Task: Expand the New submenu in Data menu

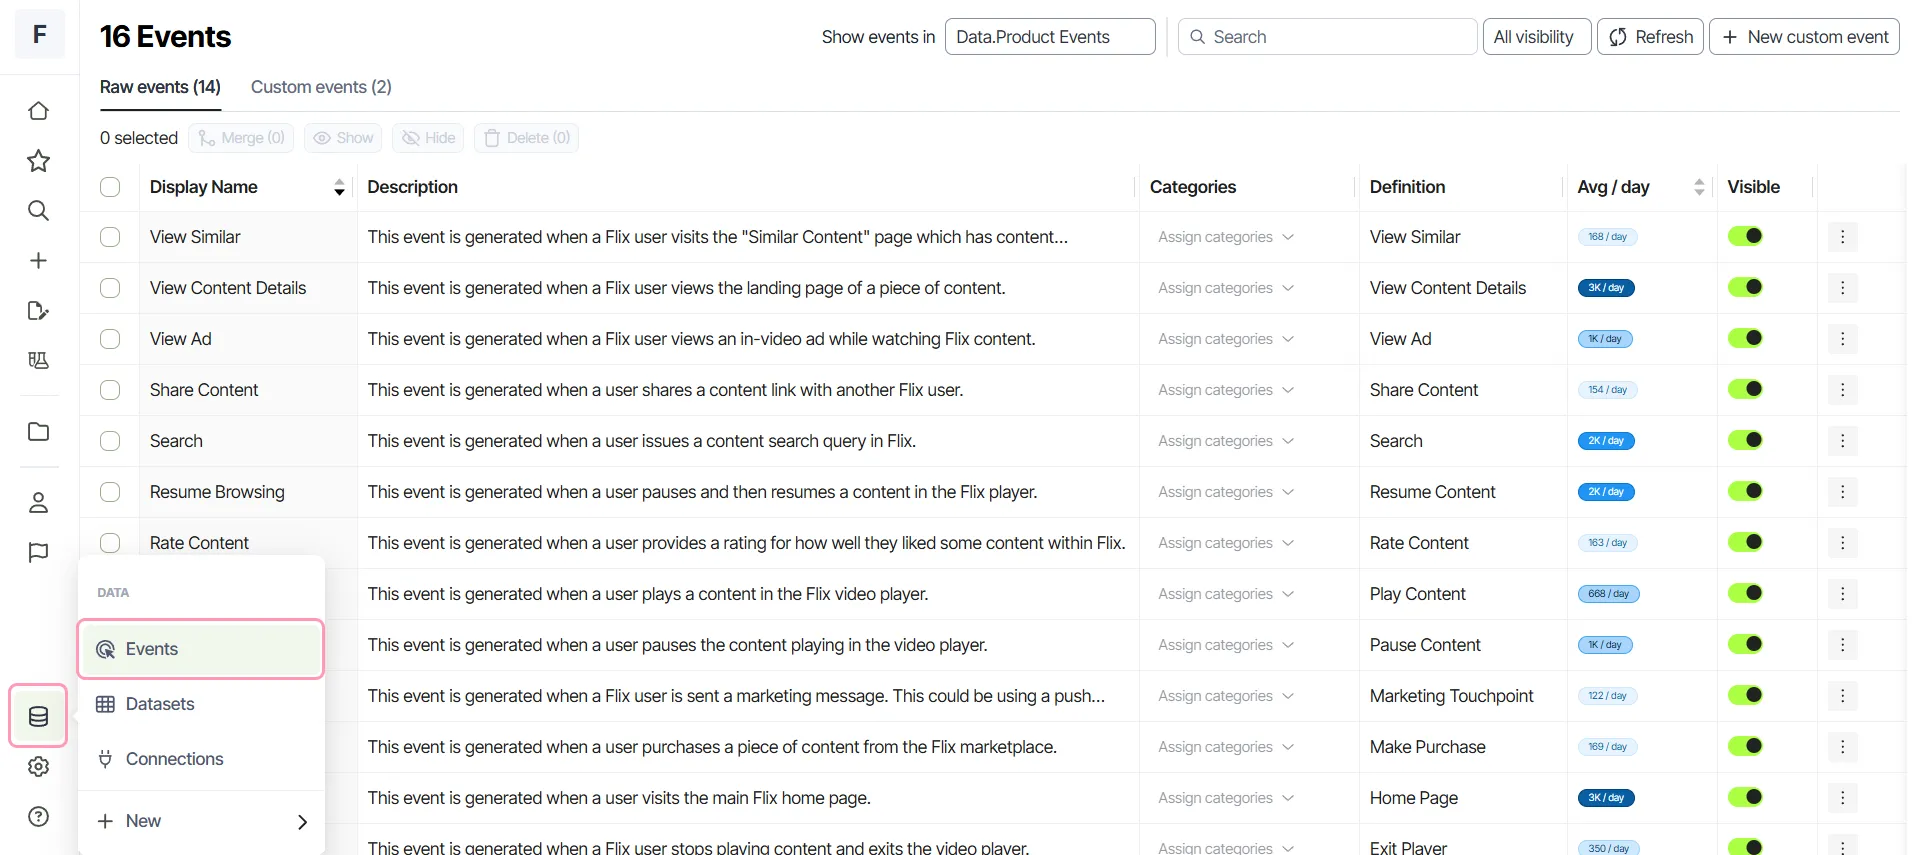Action: pyautogui.click(x=201, y=821)
